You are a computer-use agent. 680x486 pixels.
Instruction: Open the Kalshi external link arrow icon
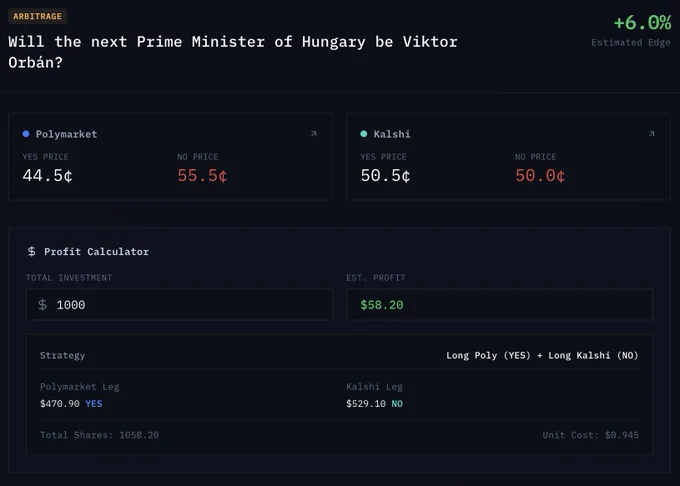pyautogui.click(x=651, y=134)
